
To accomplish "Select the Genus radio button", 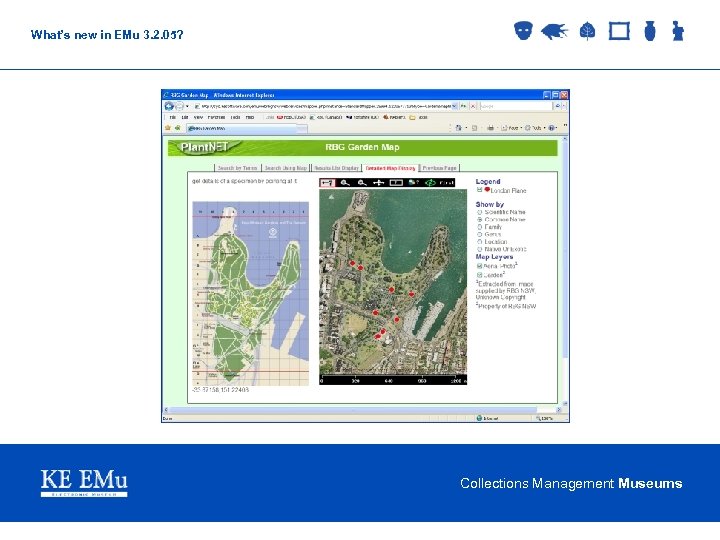I will 479,234.
